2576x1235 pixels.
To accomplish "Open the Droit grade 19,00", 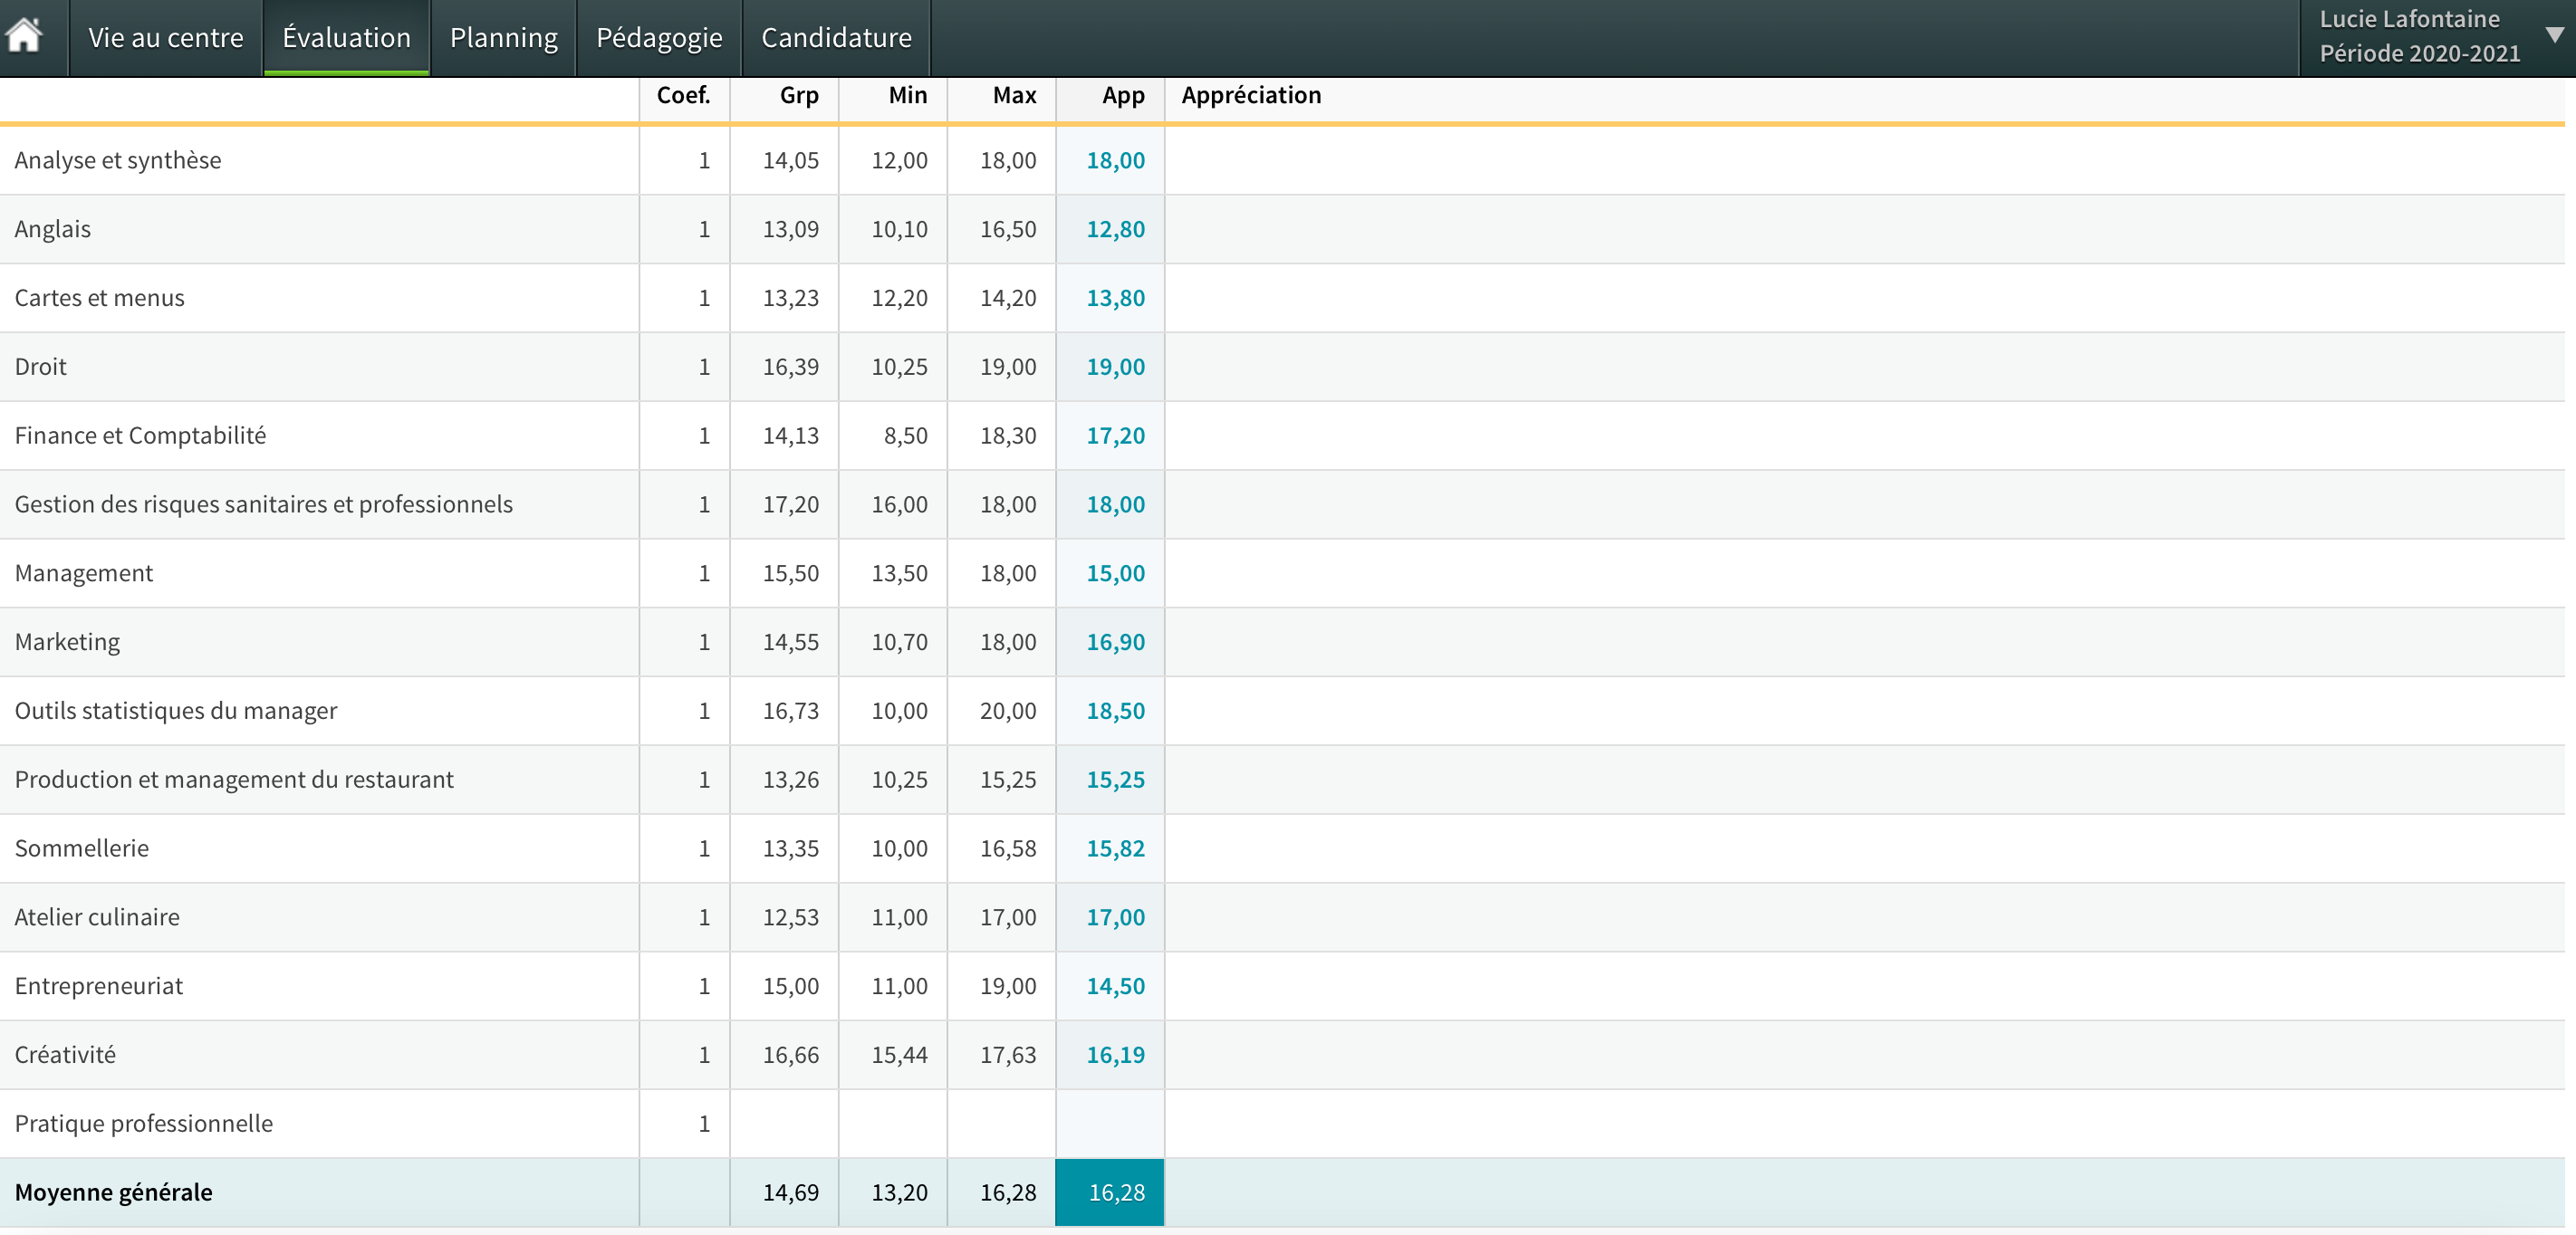I will [1114, 367].
